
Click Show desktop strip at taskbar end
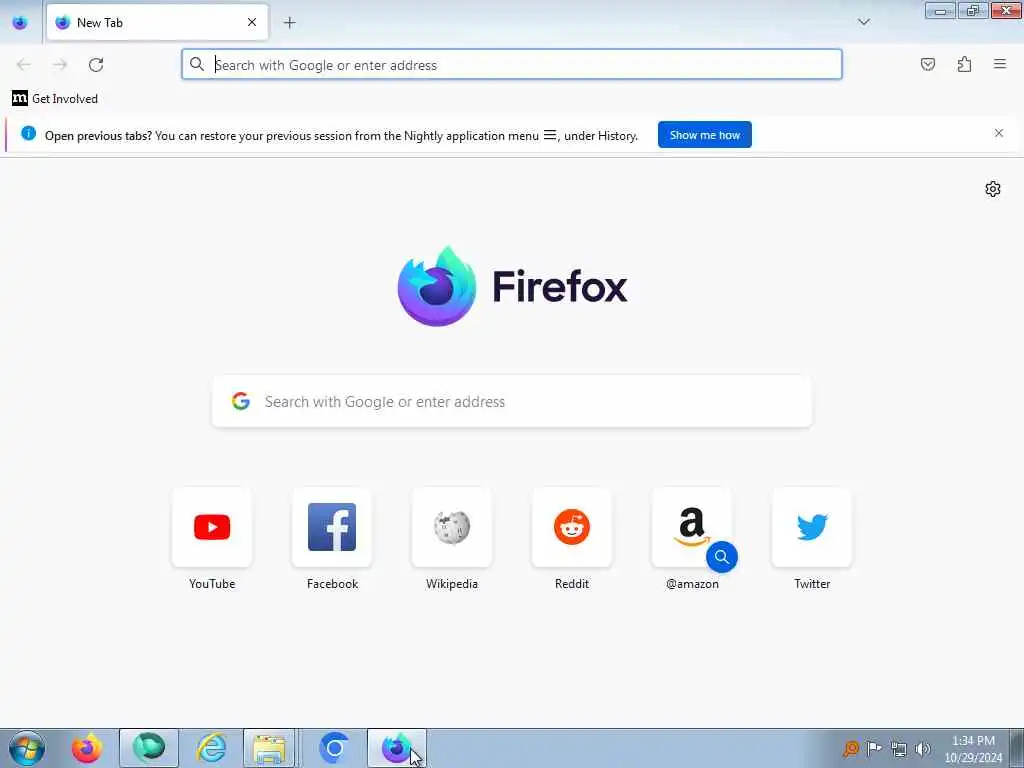click(1017, 748)
